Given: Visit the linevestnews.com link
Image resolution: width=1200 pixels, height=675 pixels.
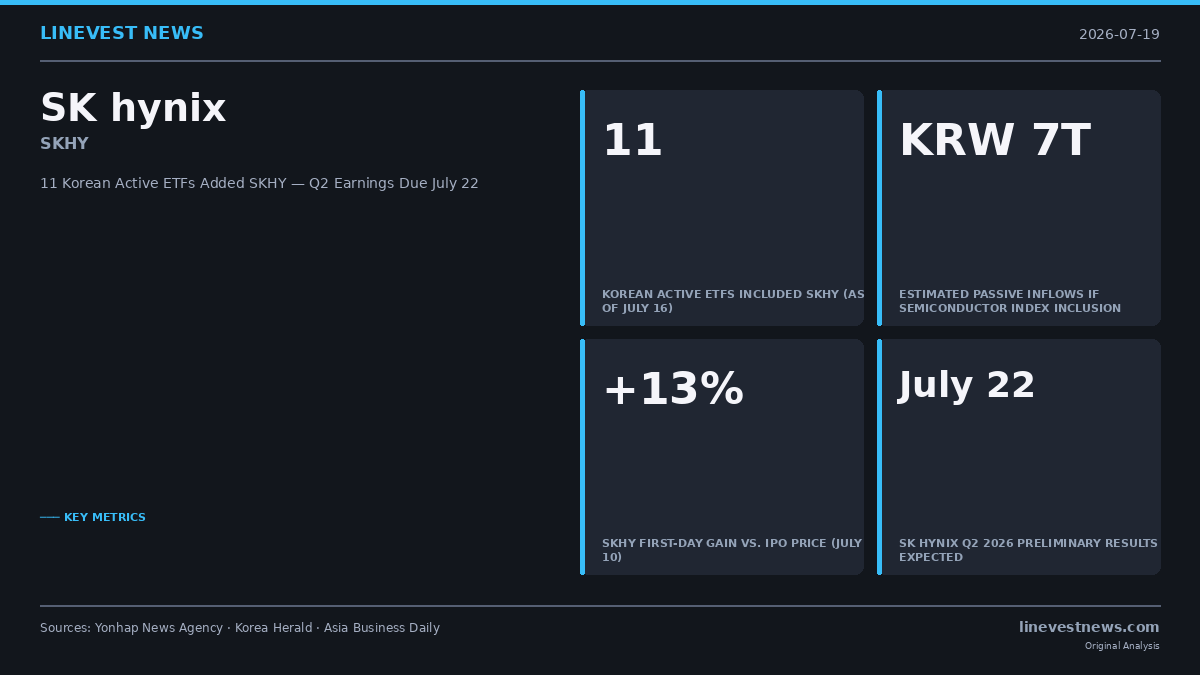Looking at the screenshot, I should (x=1089, y=627).
